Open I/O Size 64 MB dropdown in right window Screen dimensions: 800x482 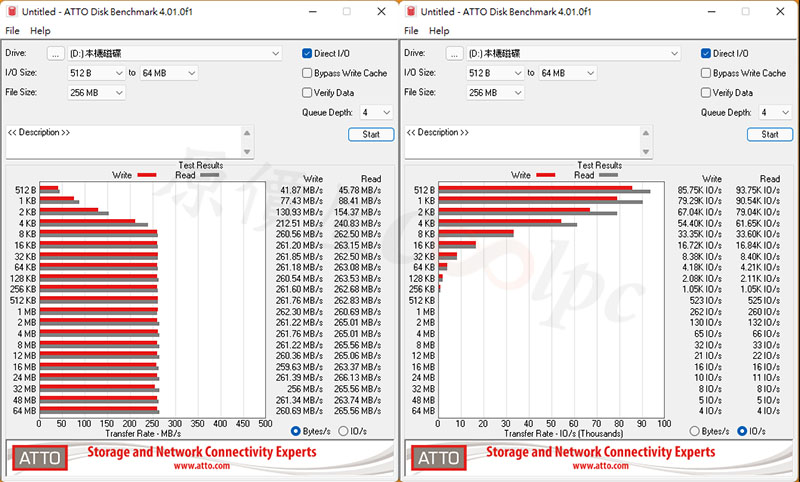point(568,73)
